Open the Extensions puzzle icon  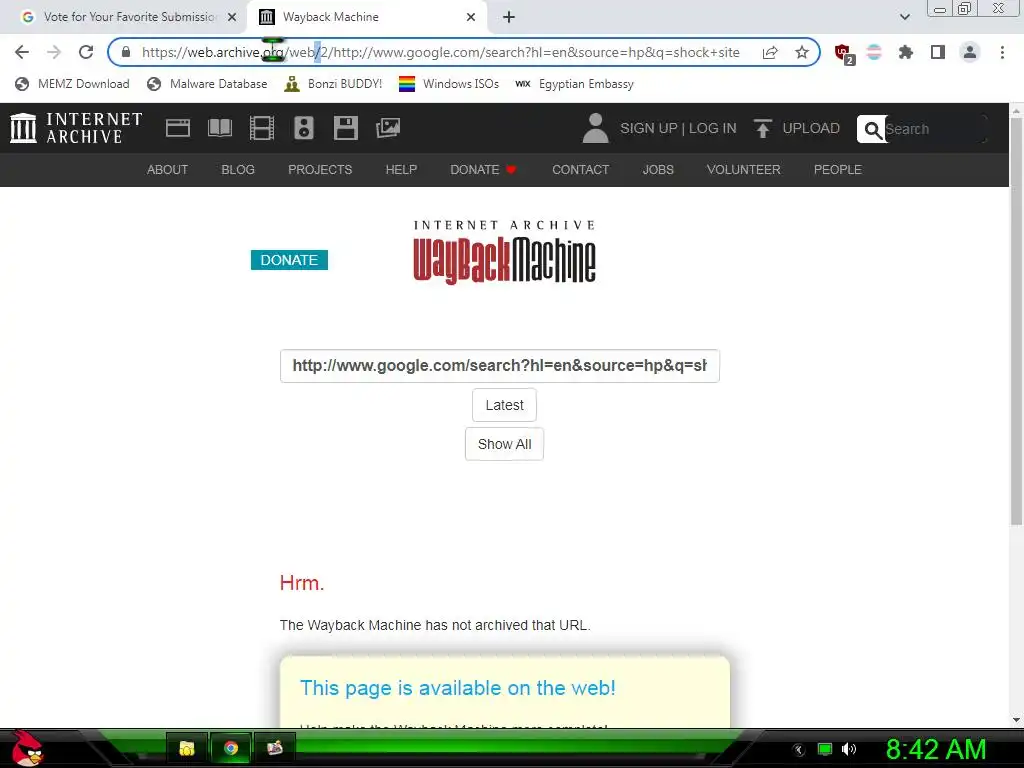click(x=906, y=52)
